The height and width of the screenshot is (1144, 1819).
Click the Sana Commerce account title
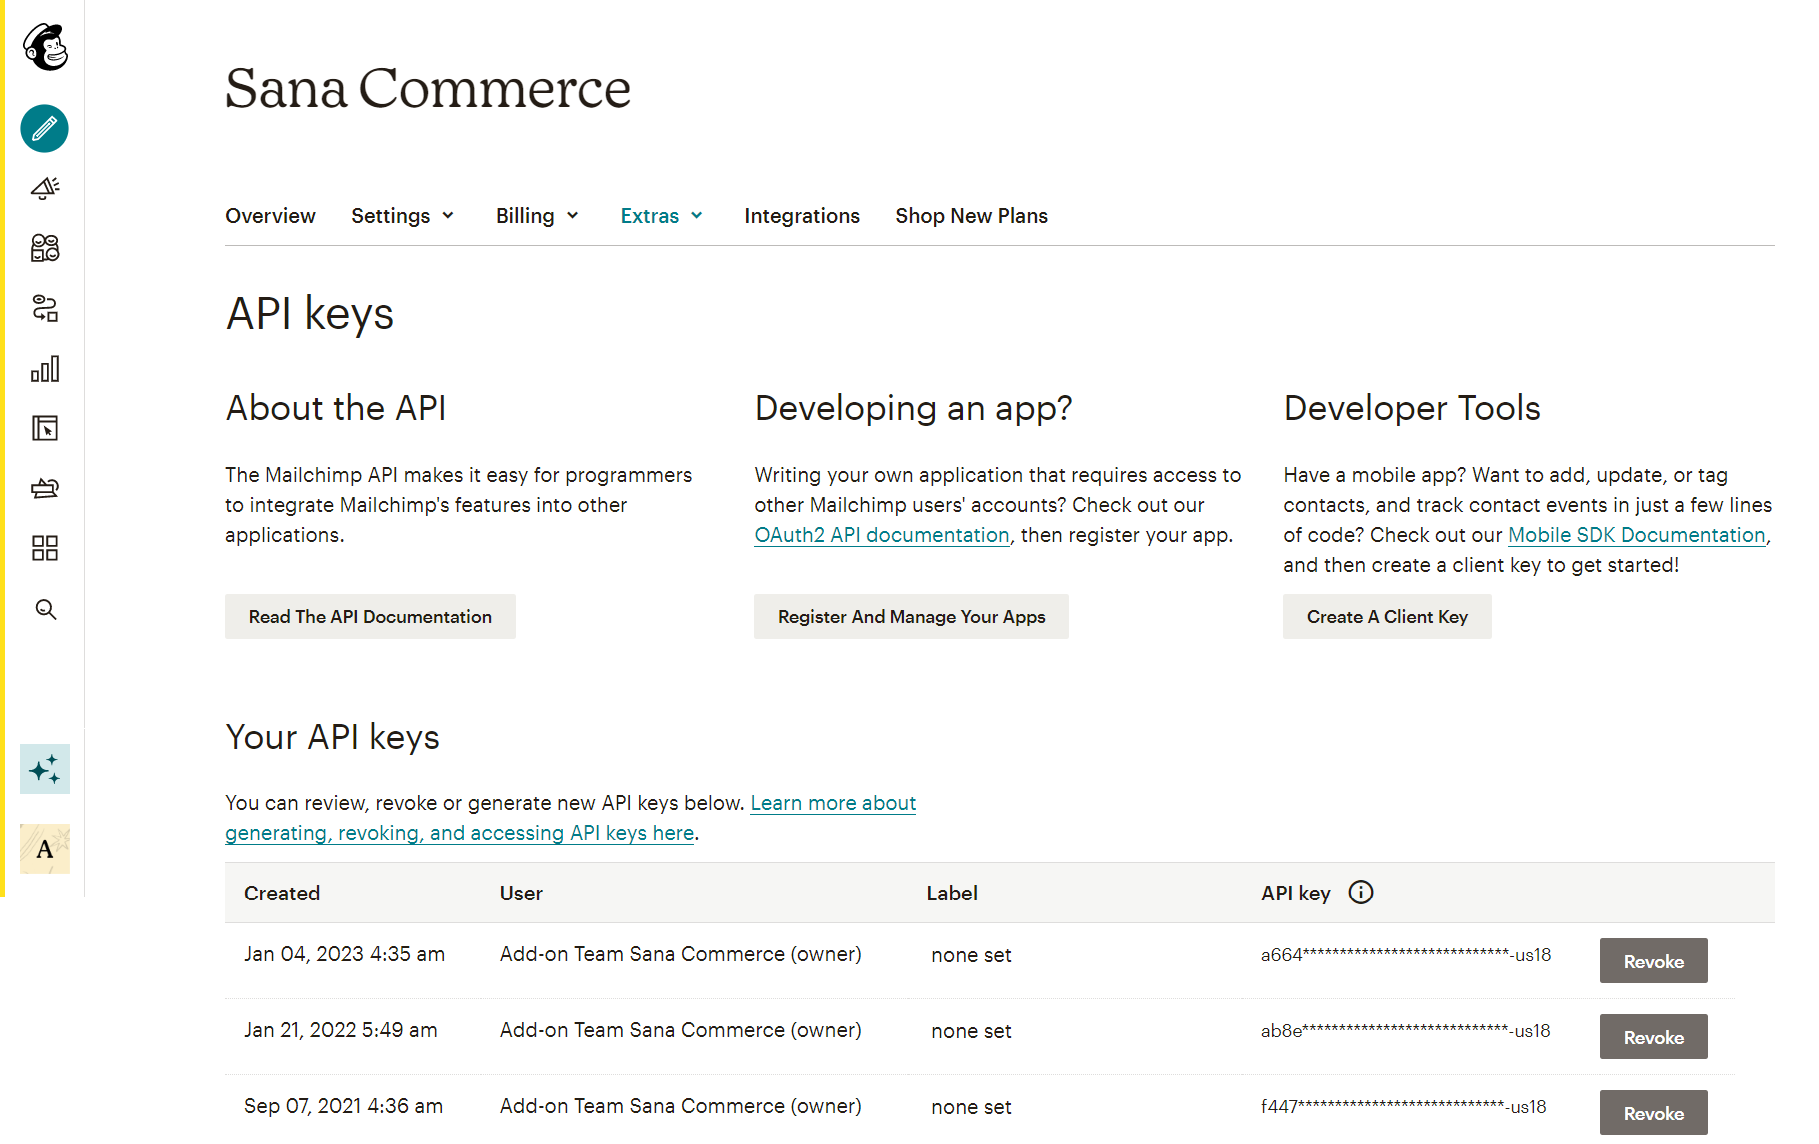click(428, 88)
